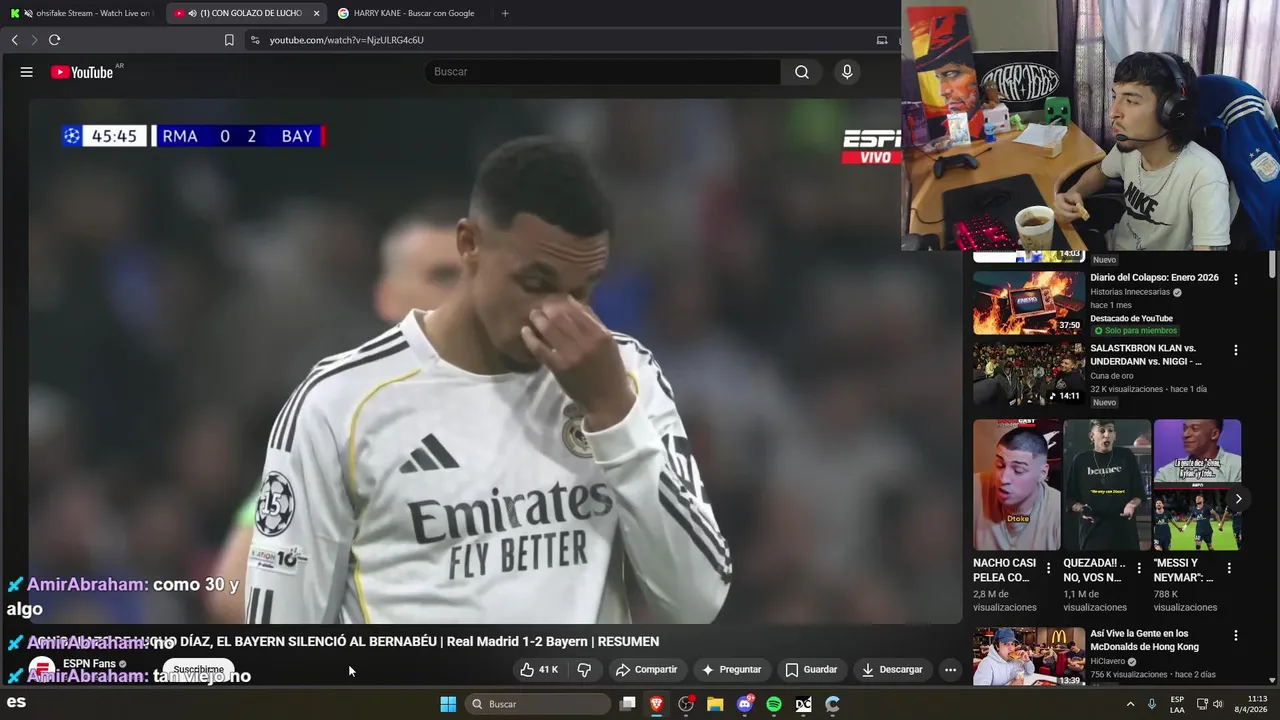Click the YouTube Buscar search field

click(602, 72)
